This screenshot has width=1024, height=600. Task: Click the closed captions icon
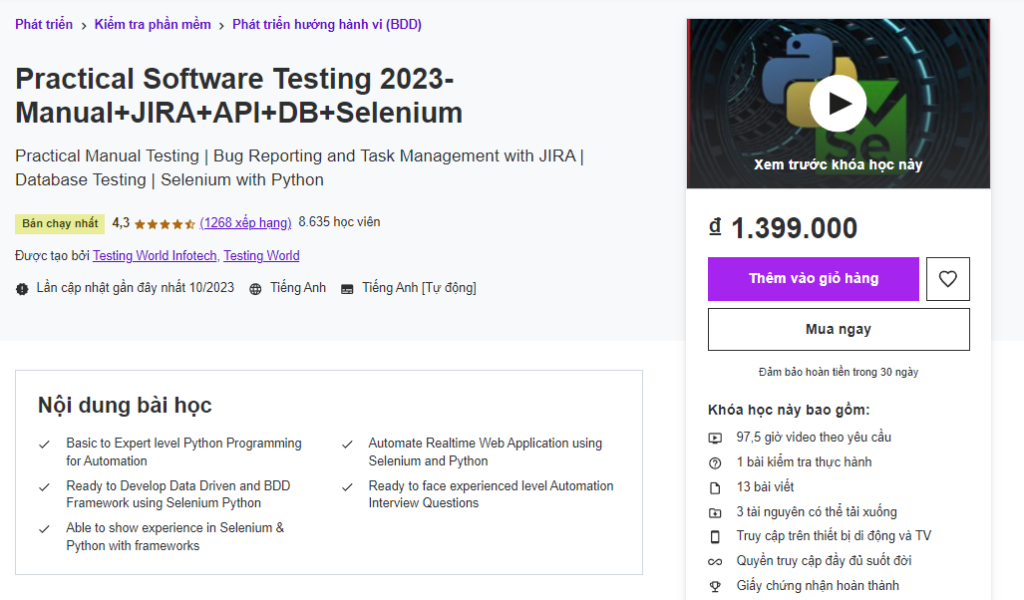[347, 289]
